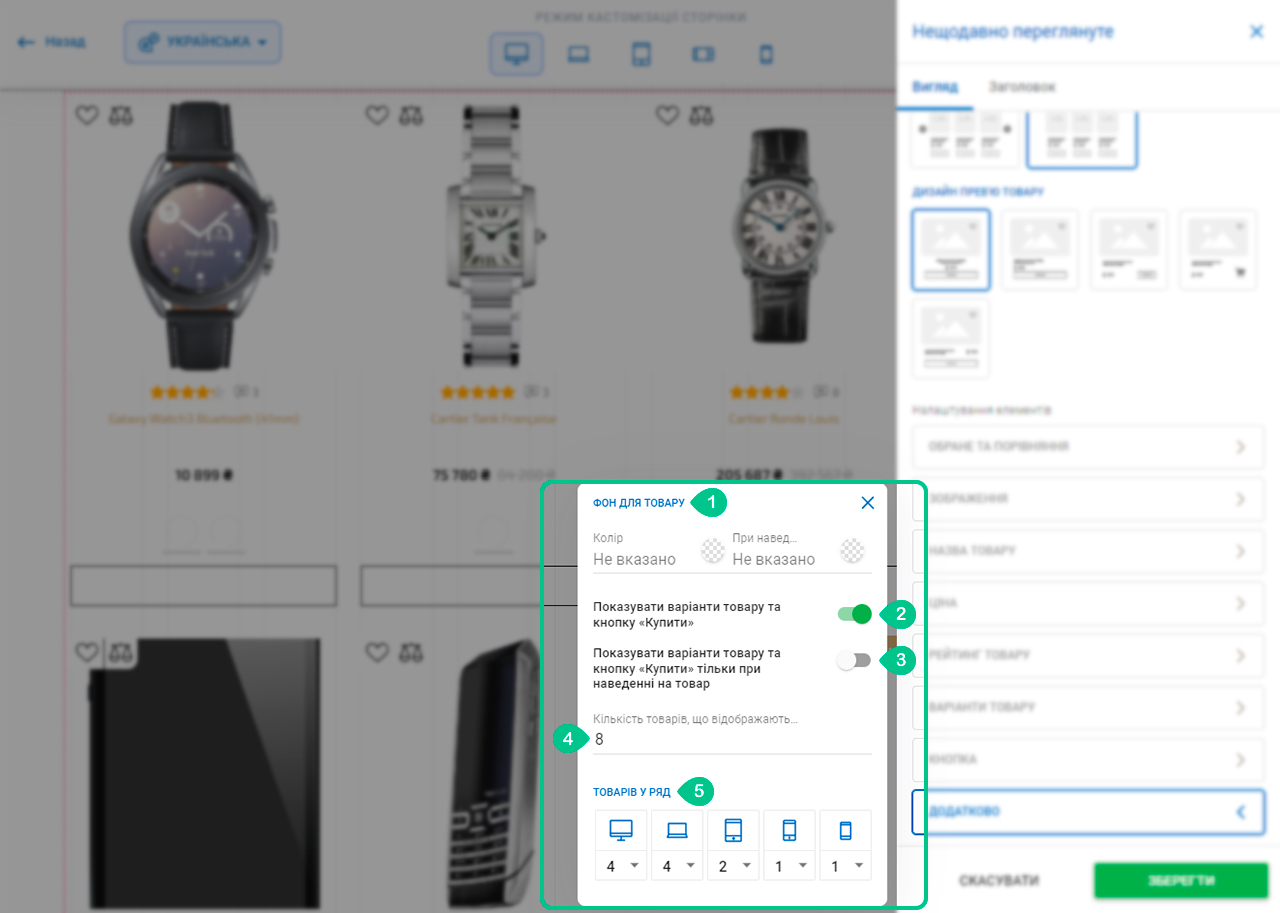This screenshot has width=1280, height=913.
Task: Open the laptop items-per-row dropdown
Action: click(x=677, y=867)
